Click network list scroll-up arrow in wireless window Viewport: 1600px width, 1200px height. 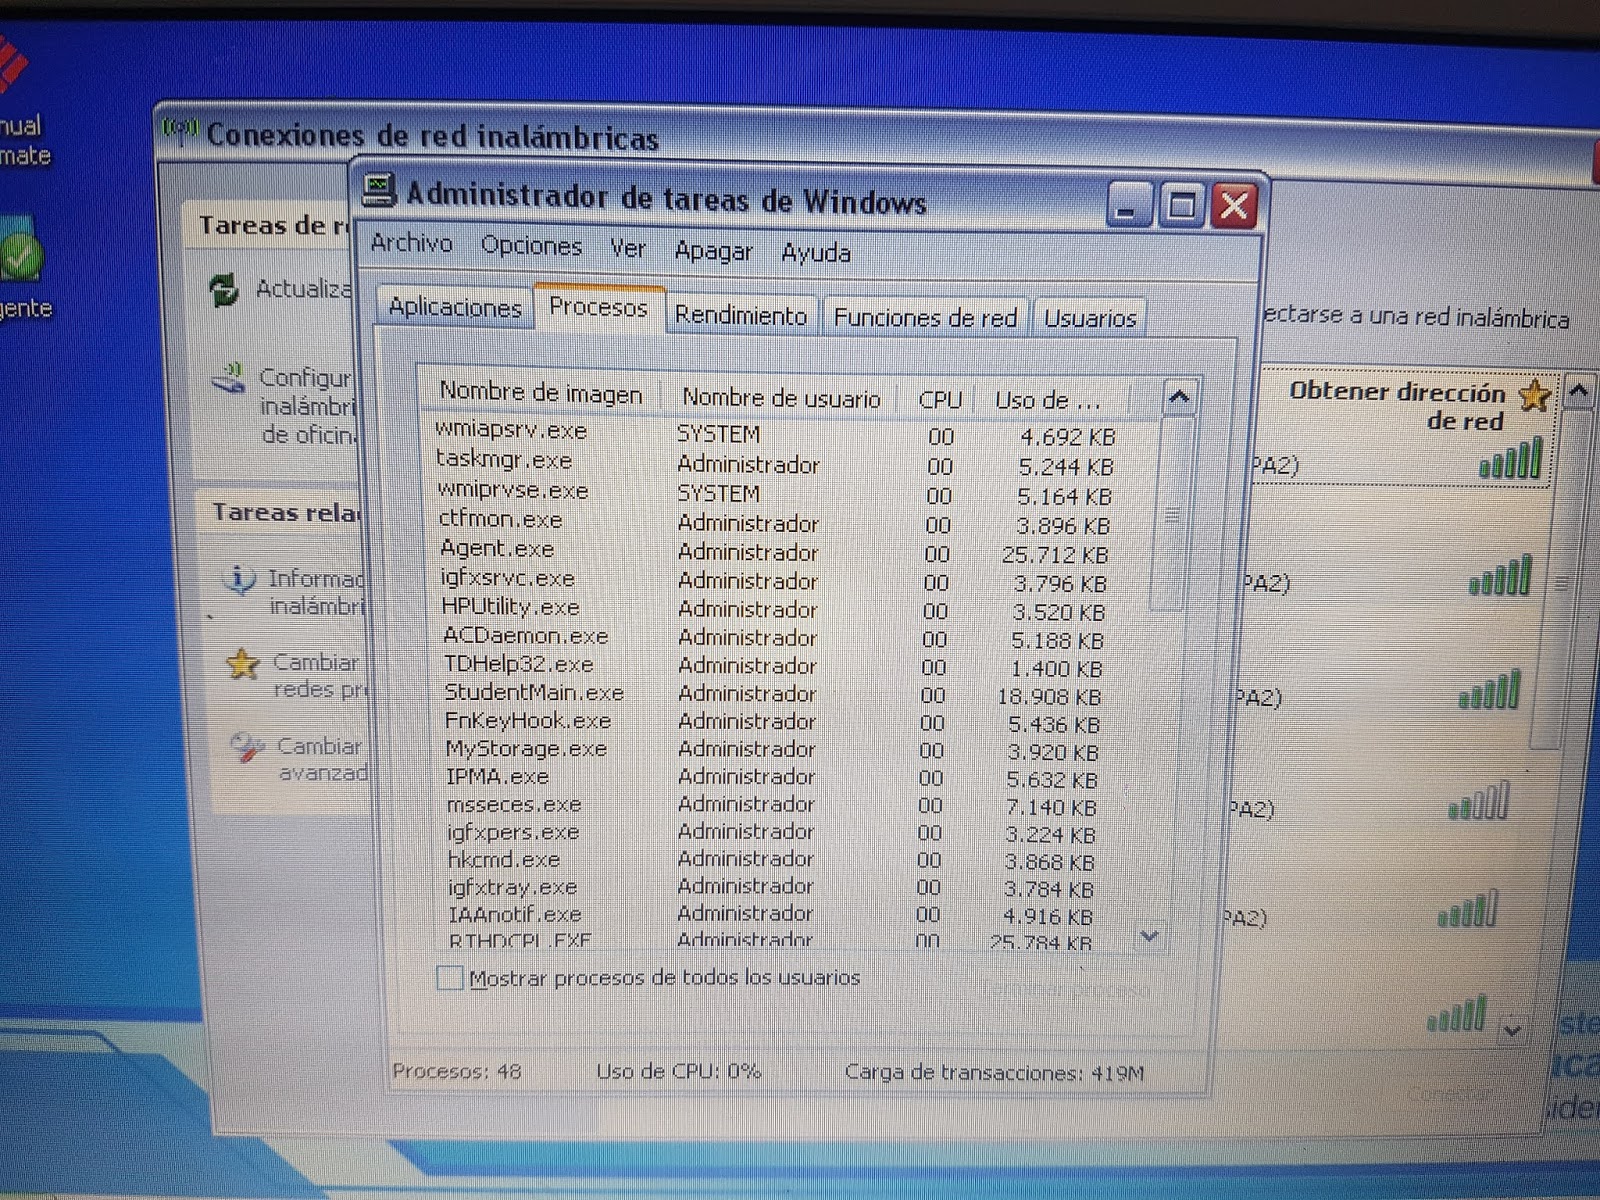[1579, 391]
